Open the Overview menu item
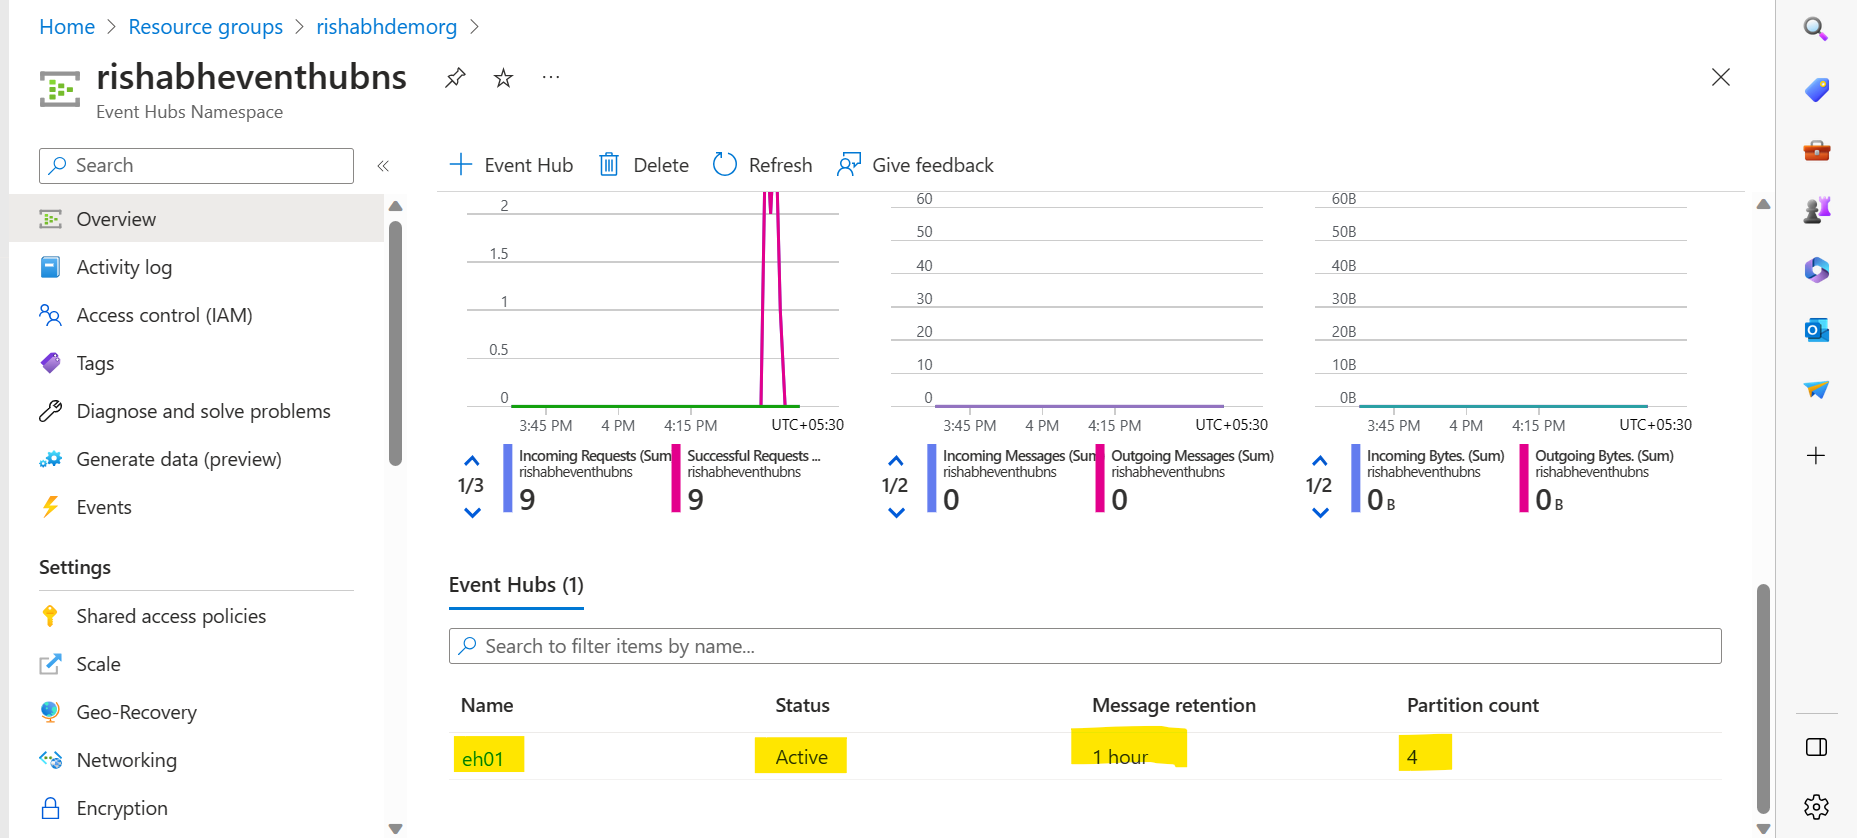 196,219
